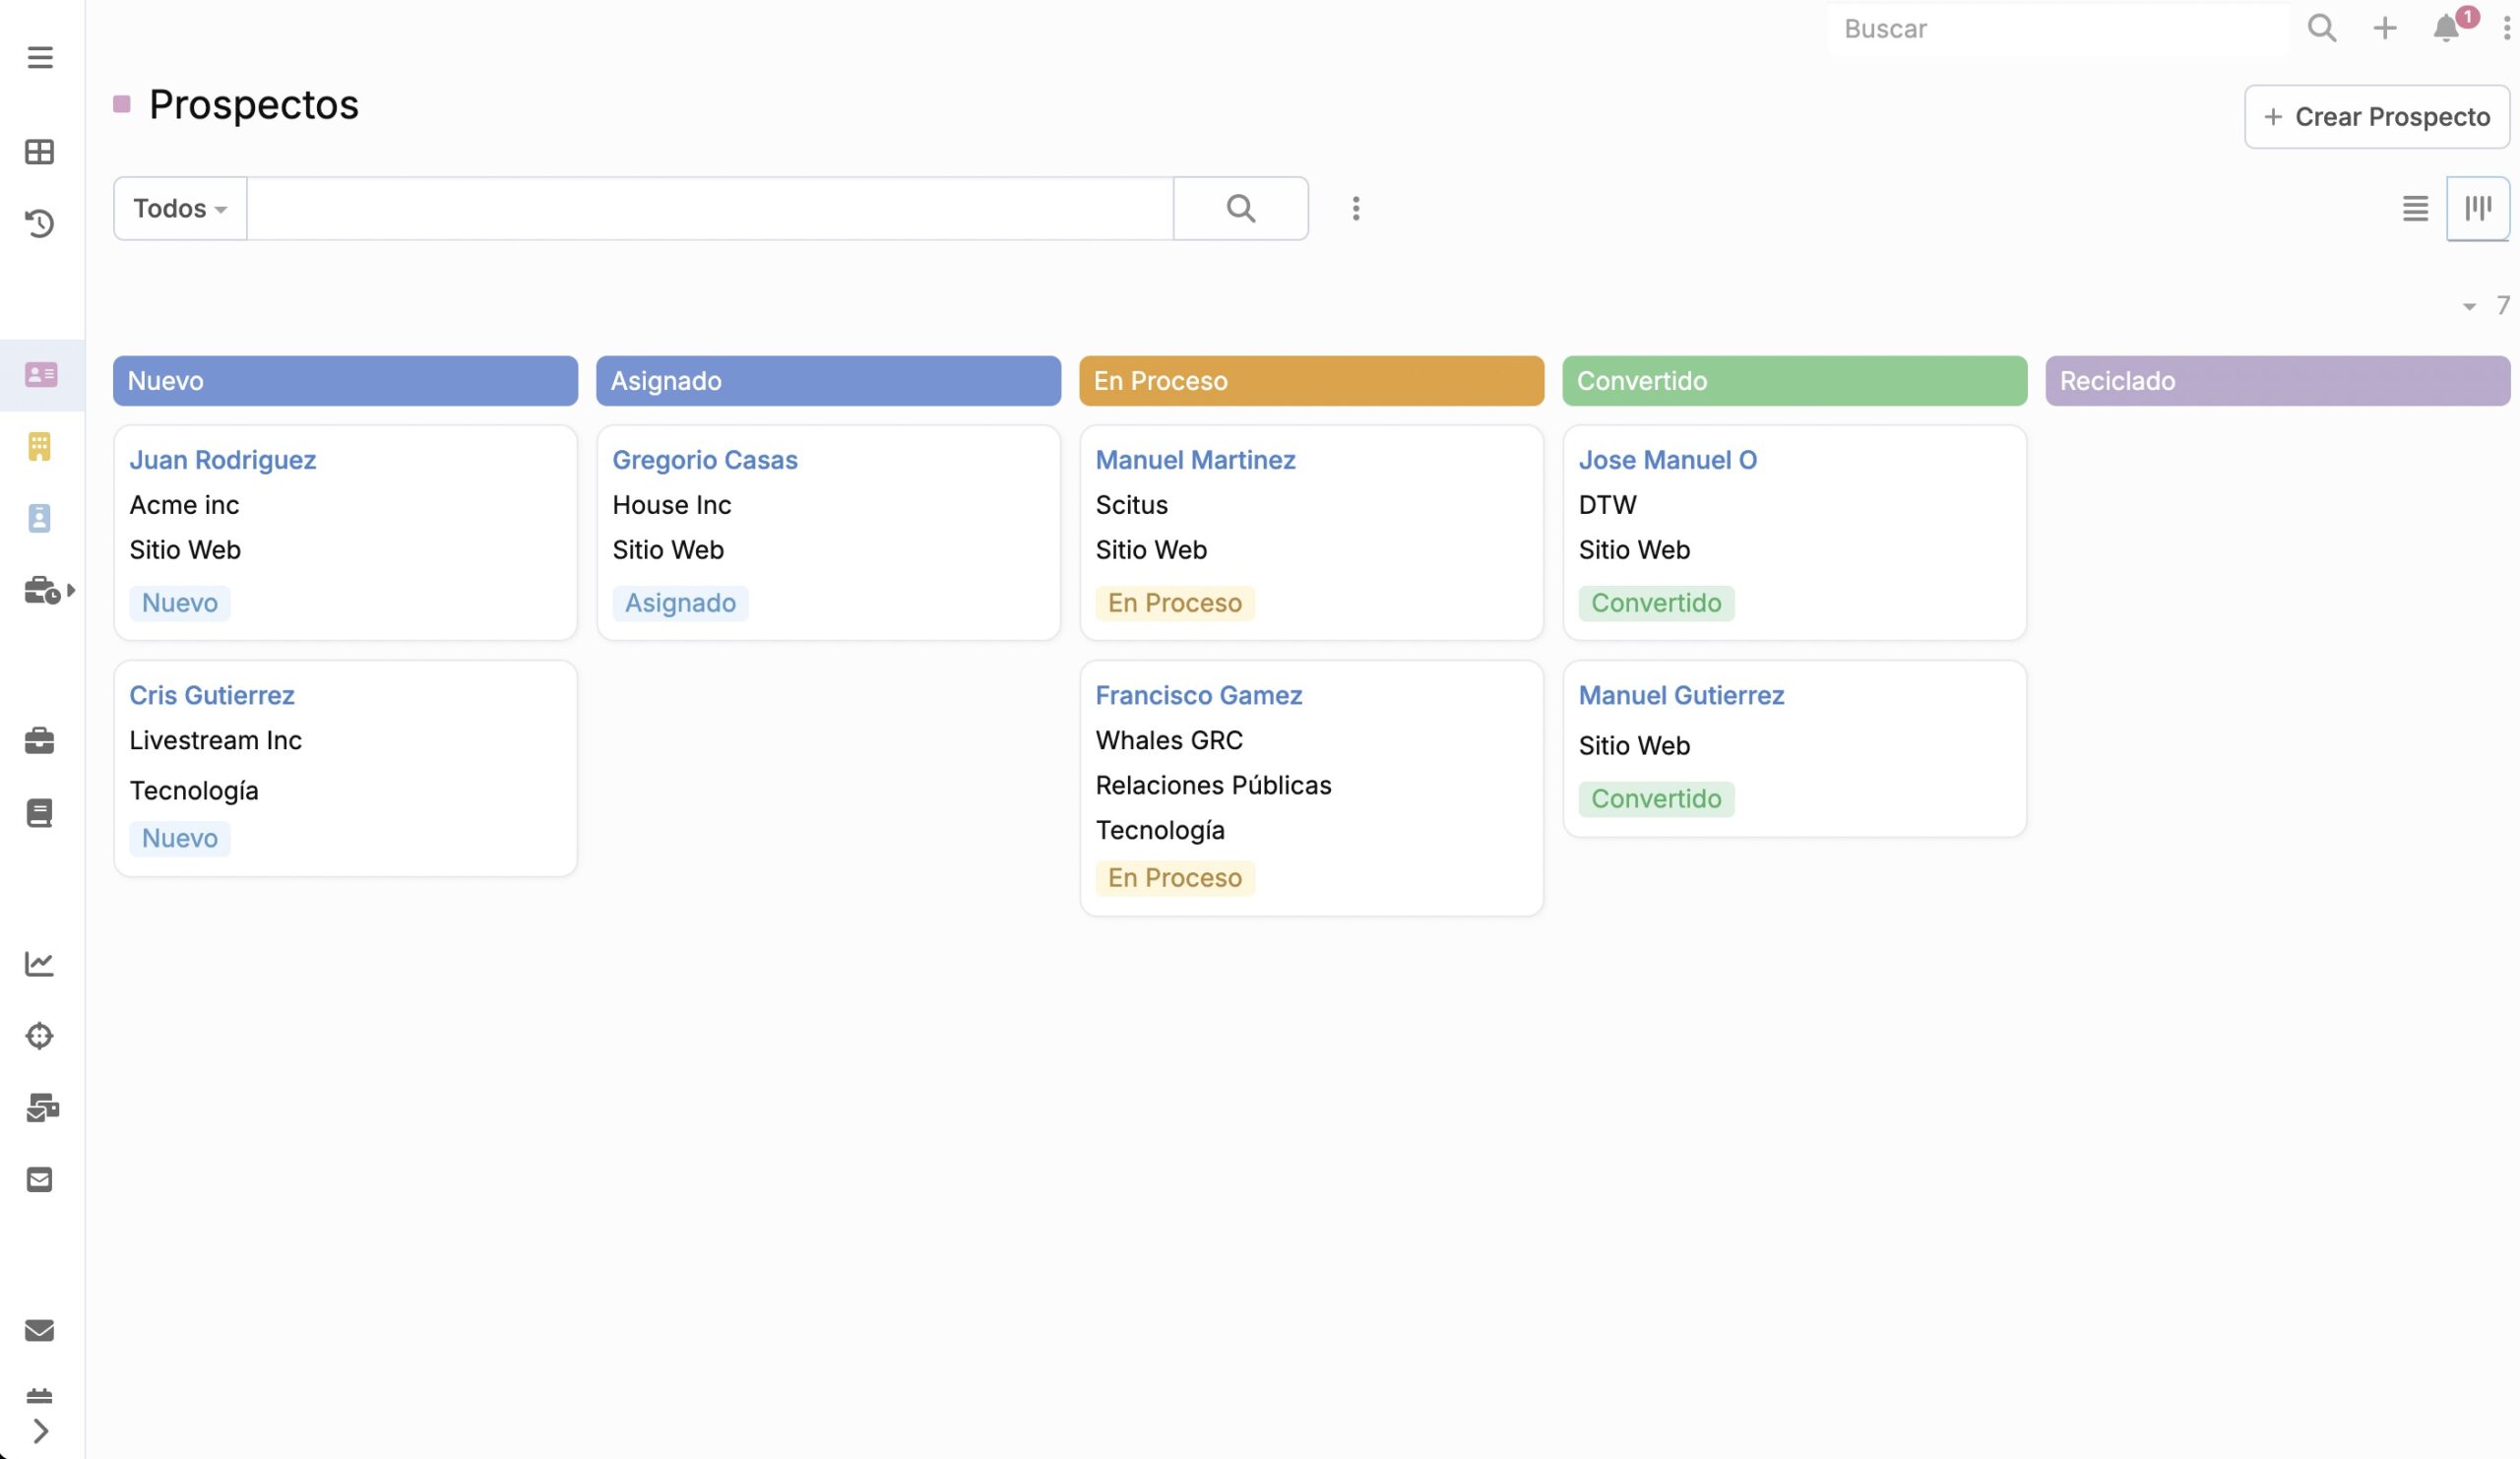Open the outlined envelope icon in the sidebar
Viewport: 2520px width, 1459px height.
(40, 1180)
